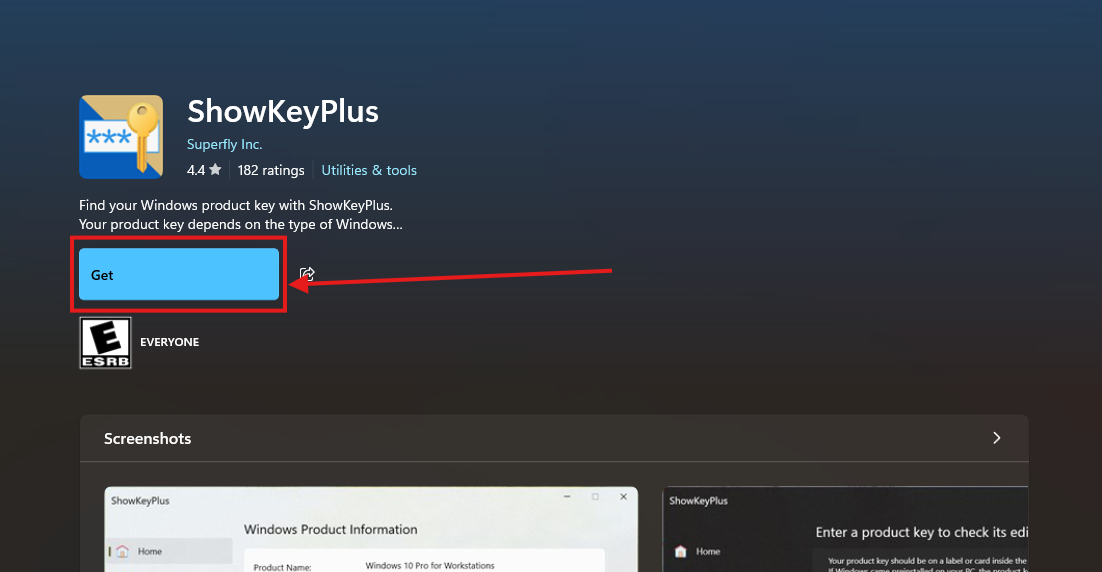Open the Utilities & tools category link
This screenshot has height=572, width=1102.
pos(369,170)
